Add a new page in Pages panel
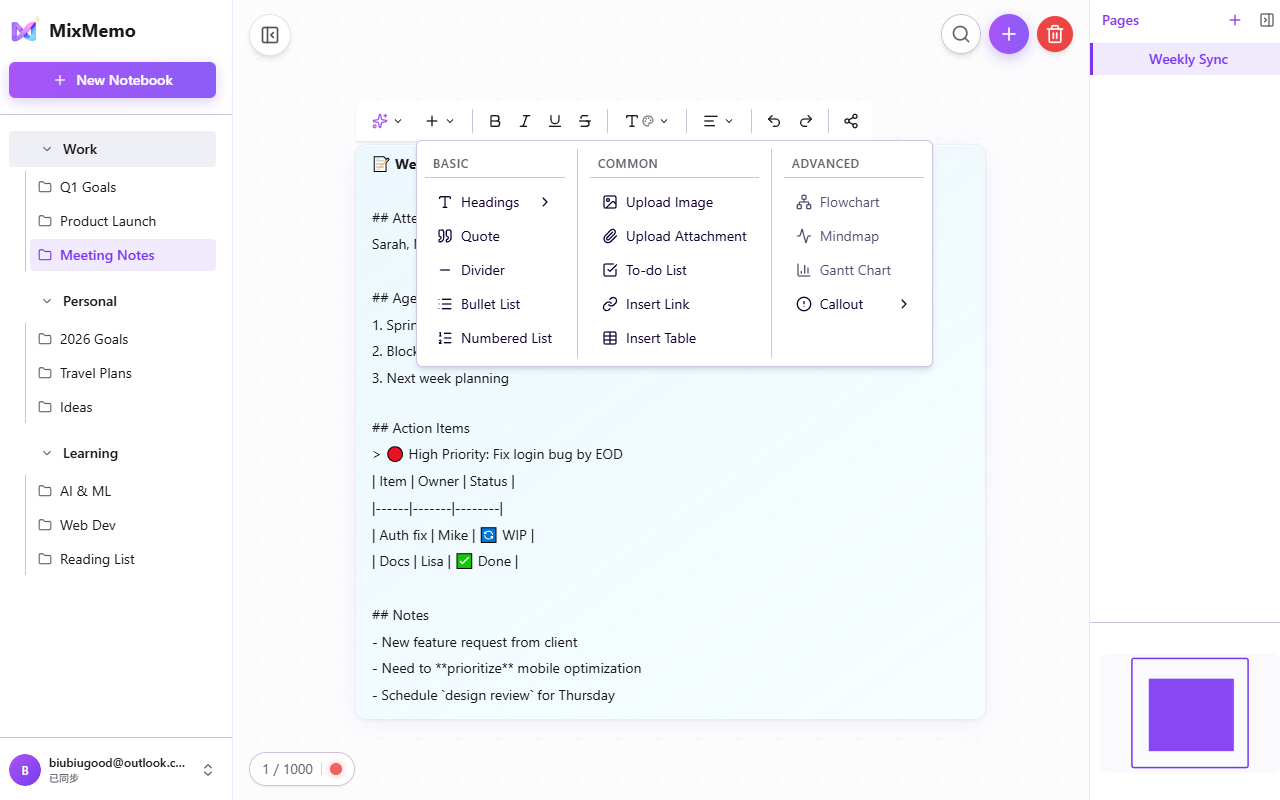 click(1235, 20)
